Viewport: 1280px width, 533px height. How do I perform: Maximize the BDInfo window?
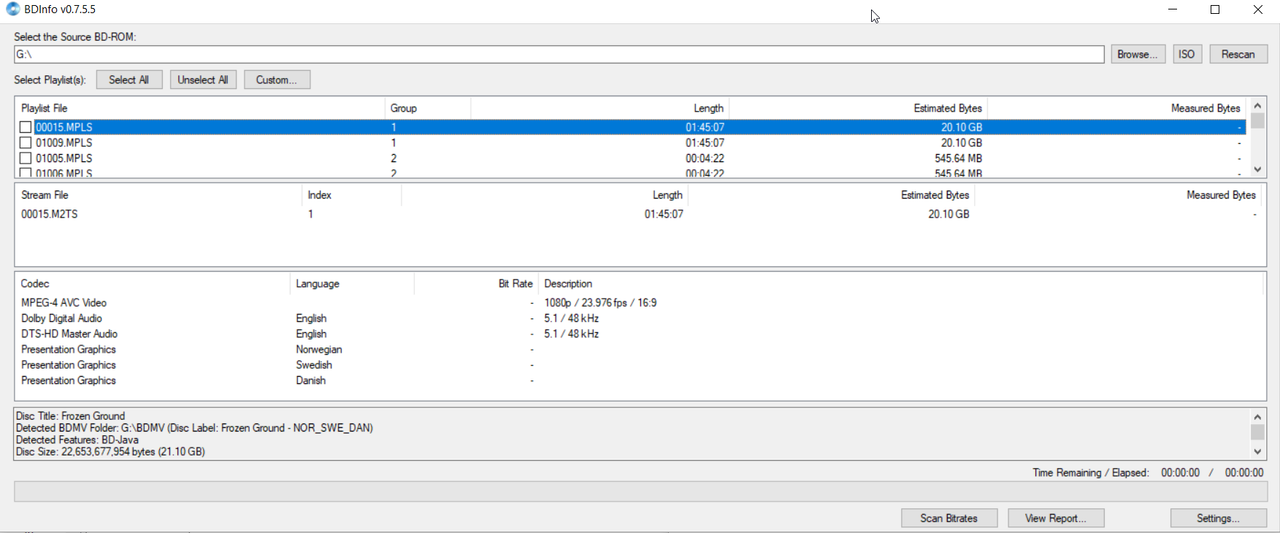[x=1215, y=10]
